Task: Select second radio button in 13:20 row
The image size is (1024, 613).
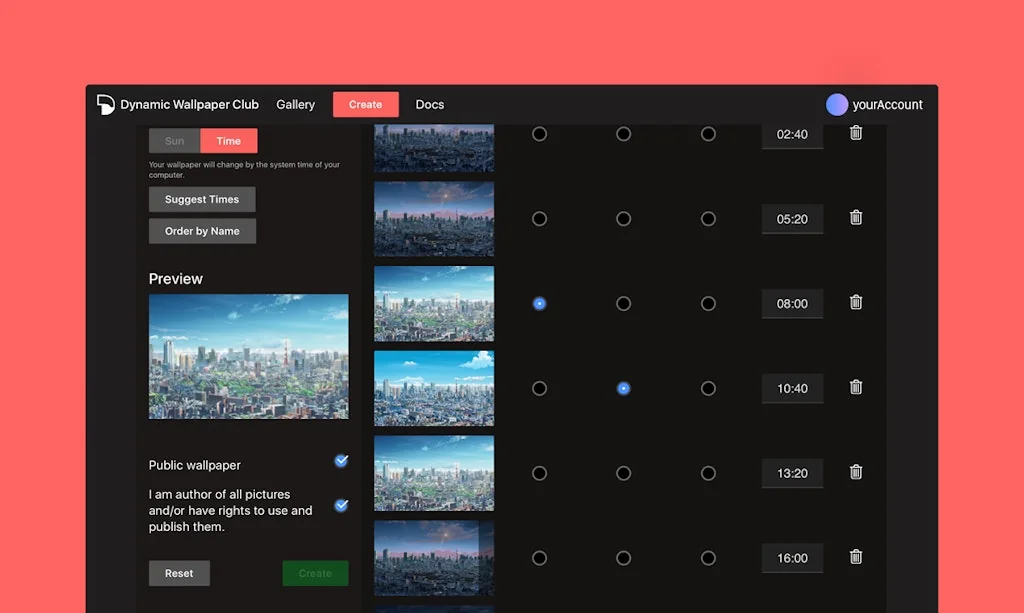Action: pos(624,473)
